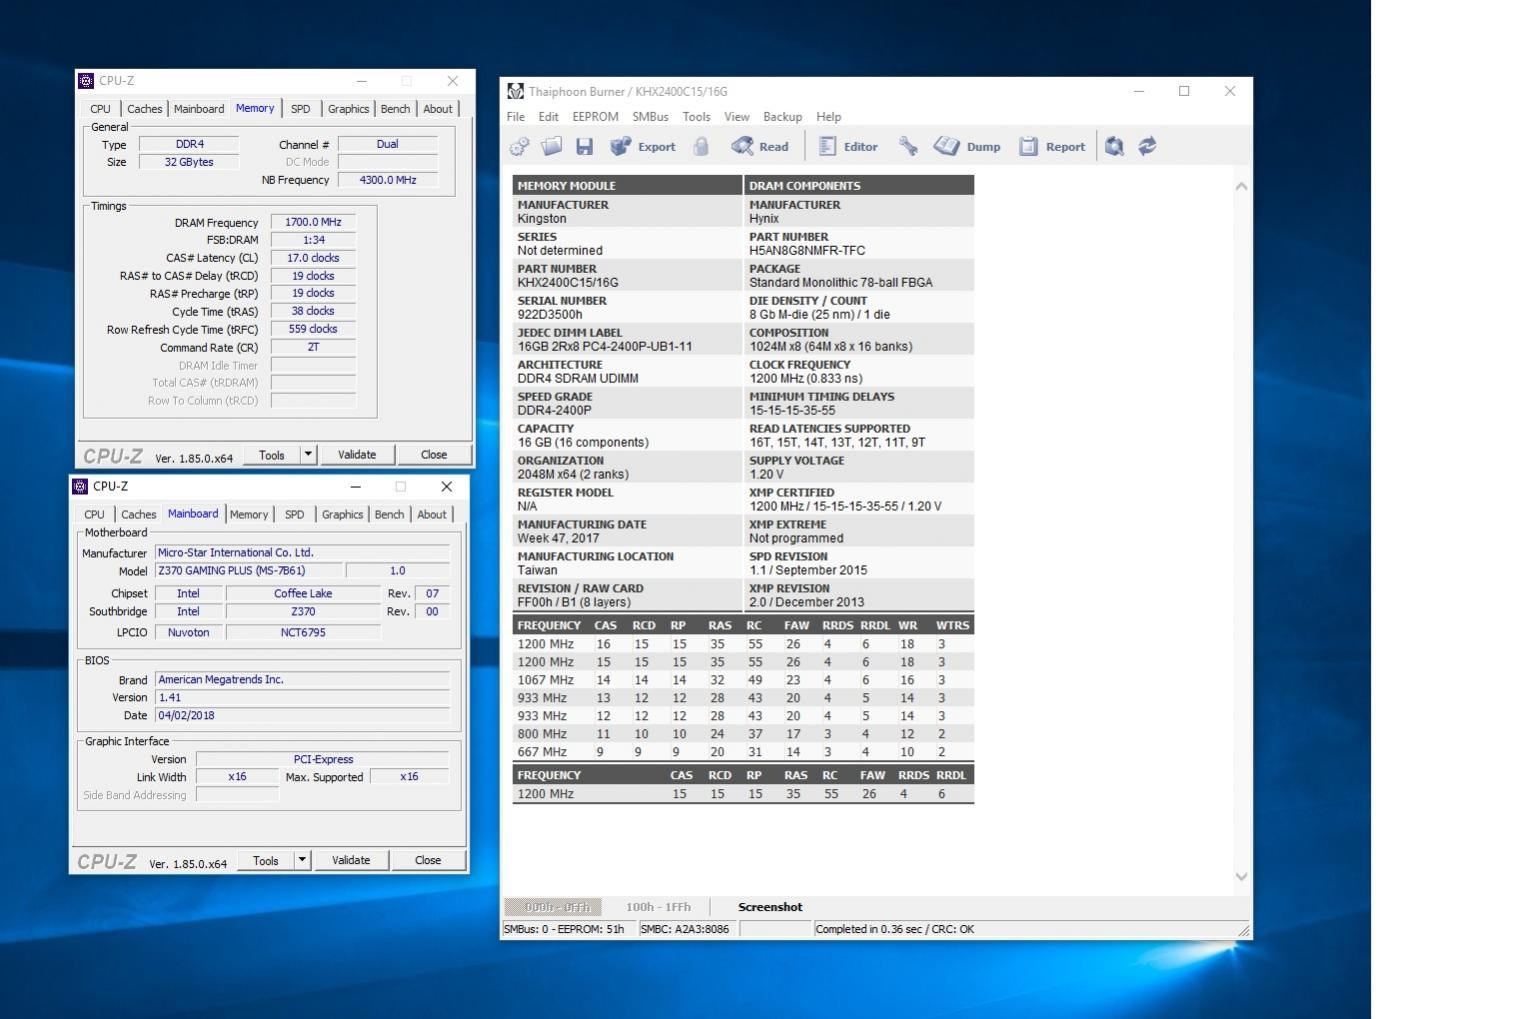Screen dimensions: 1535x1019
Task: Switch to CPU tab in lower CPU-Z window
Action: [x=95, y=515]
